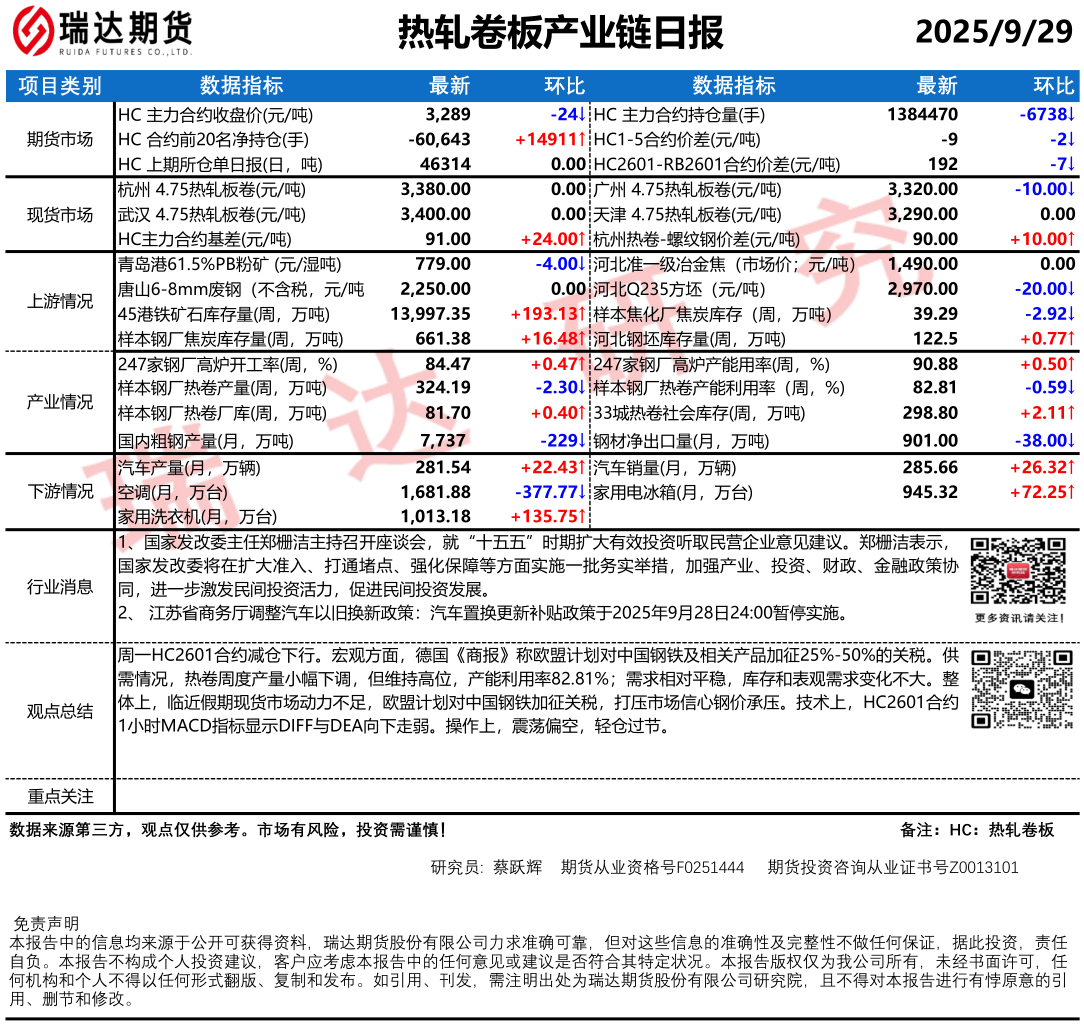Viewport: 1084px width, 1025px height.
Task: Click the blue down arrow after -6738
Action: (x=1070, y=115)
